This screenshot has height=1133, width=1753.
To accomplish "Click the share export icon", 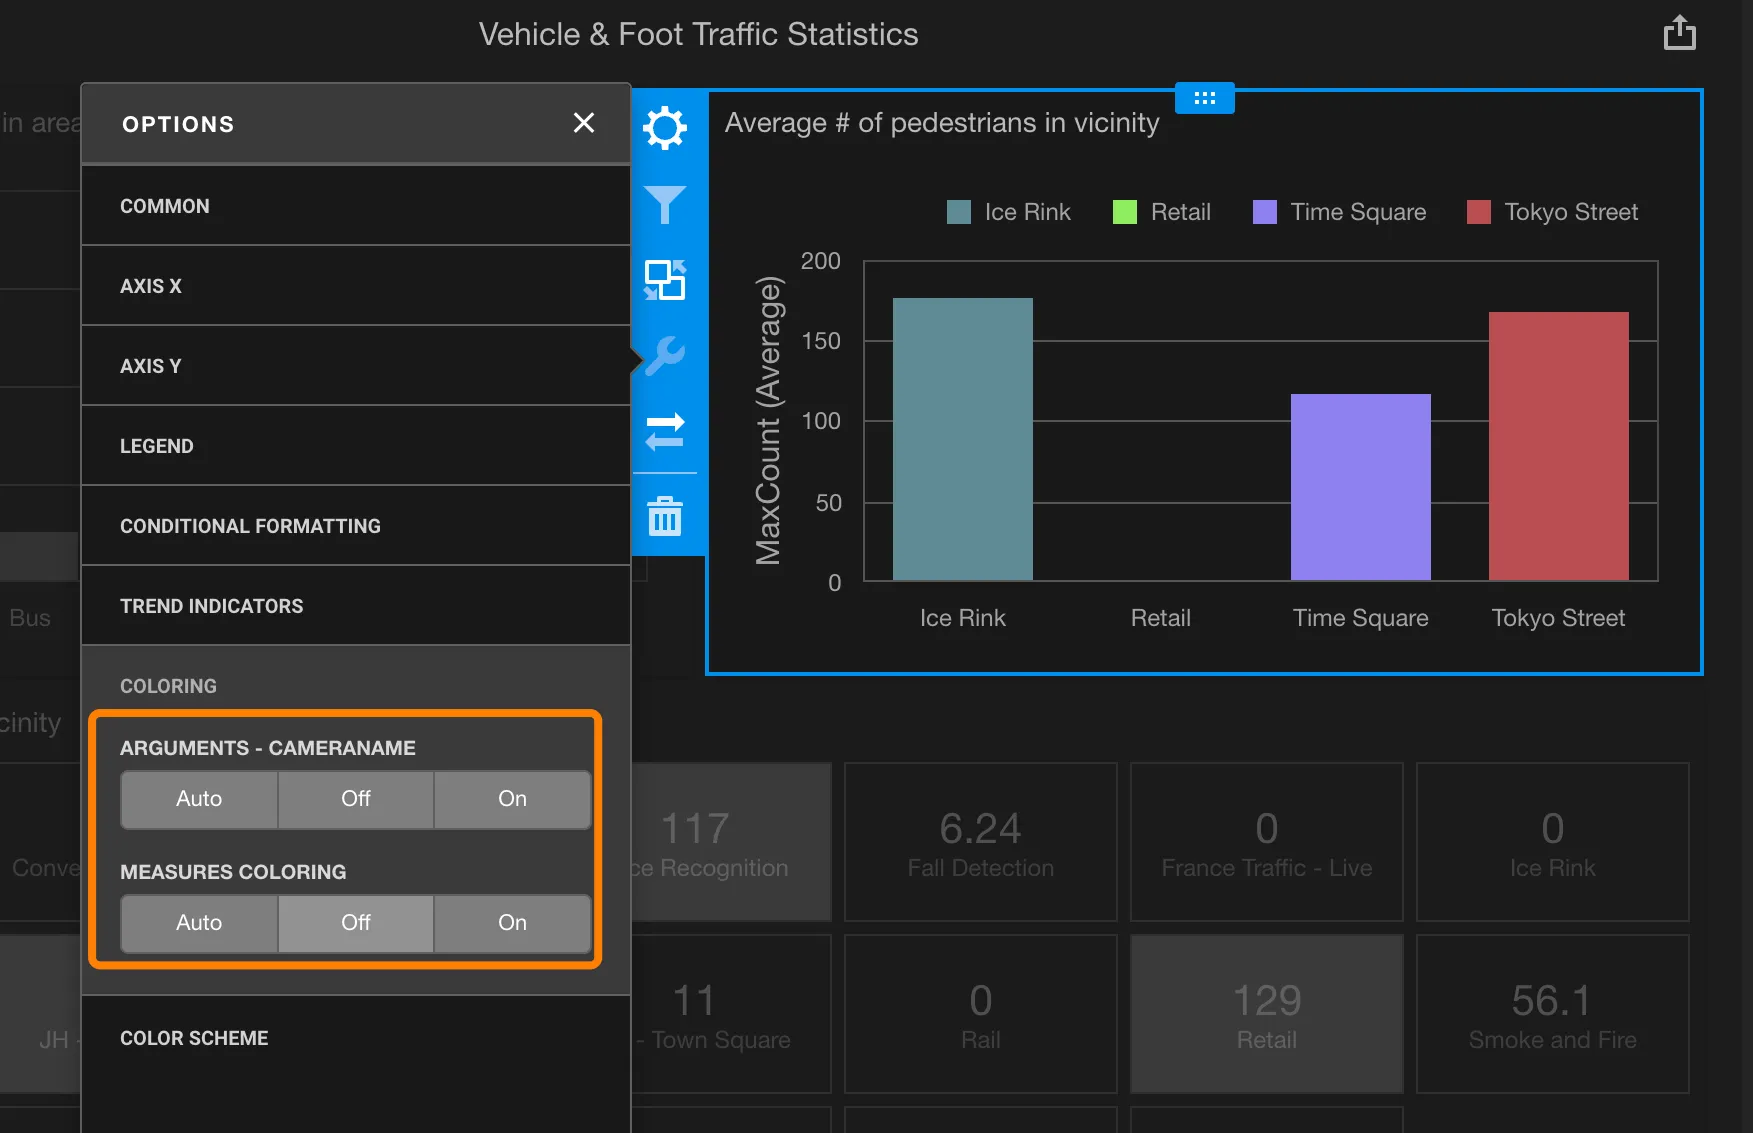I will pos(1680,33).
